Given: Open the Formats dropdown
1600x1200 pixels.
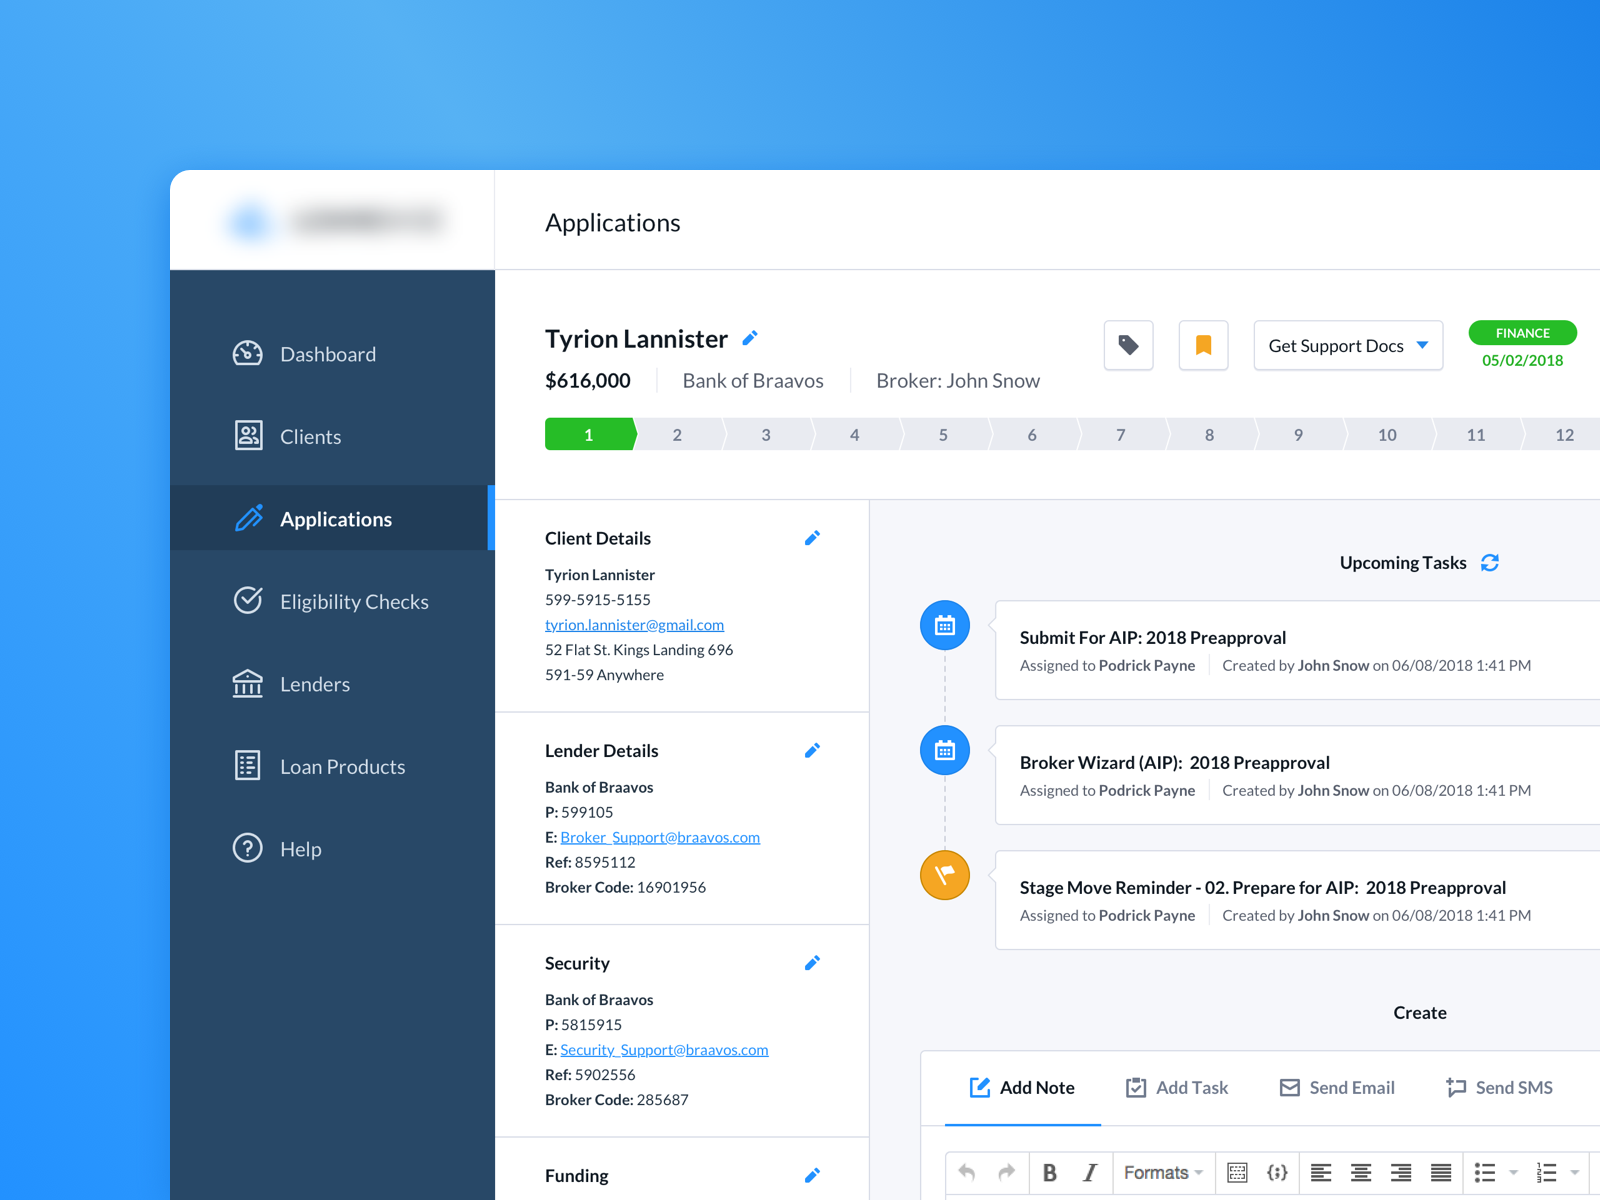Looking at the screenshot, I should [1160, 1172].
